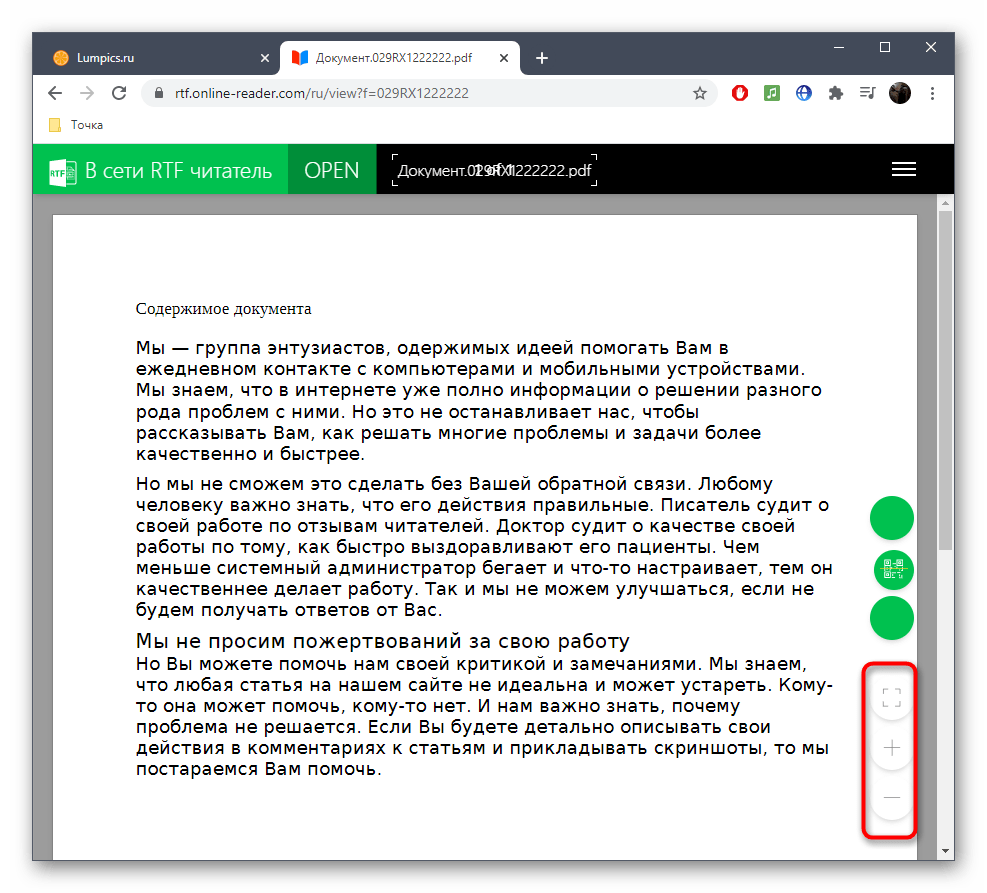
Task: Bookmark this page with the star icon
Action: [x=700, y=93]
